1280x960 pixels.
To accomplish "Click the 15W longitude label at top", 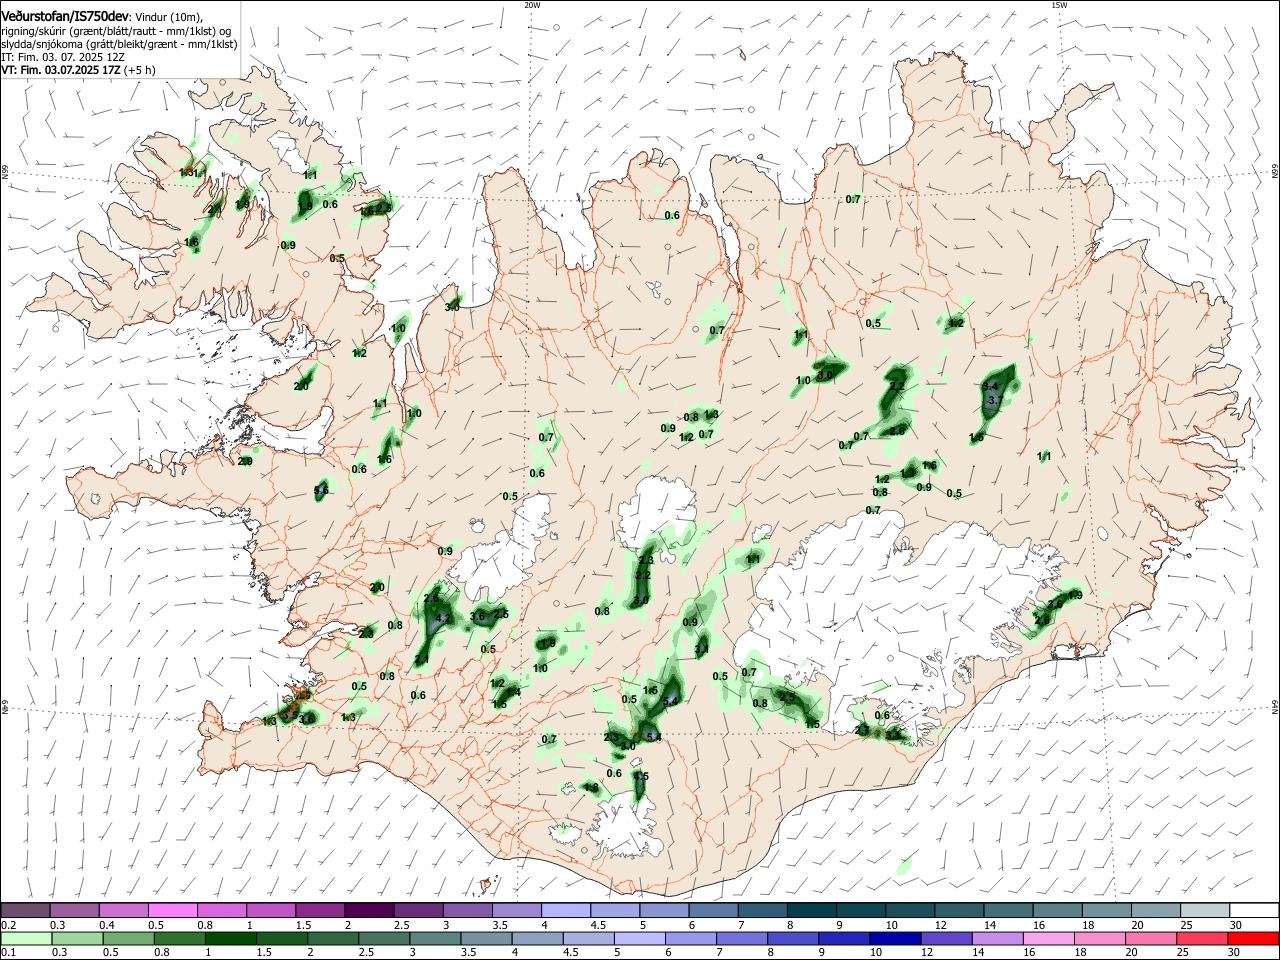I will coord(1059,5).
